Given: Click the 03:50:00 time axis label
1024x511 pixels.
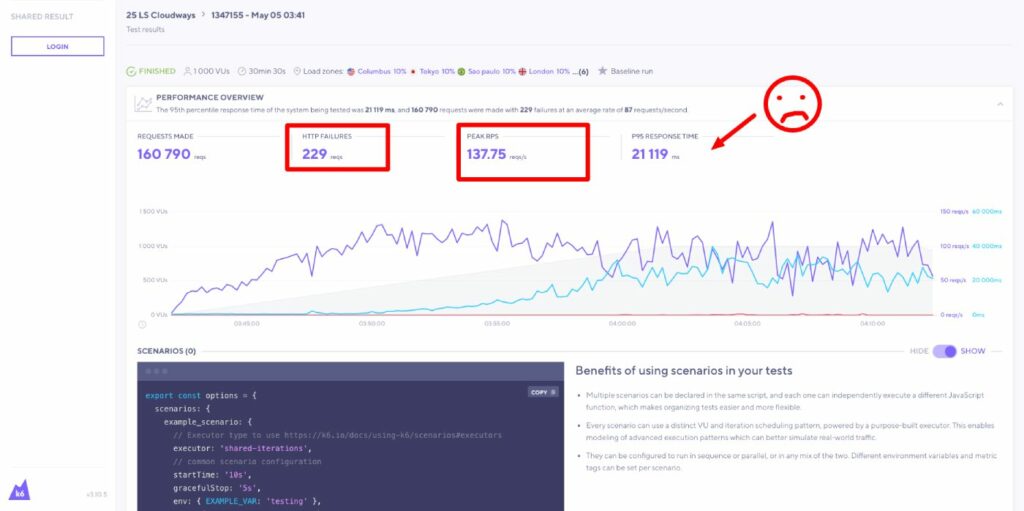Looking at the screenshot, I should coord(372,323).
